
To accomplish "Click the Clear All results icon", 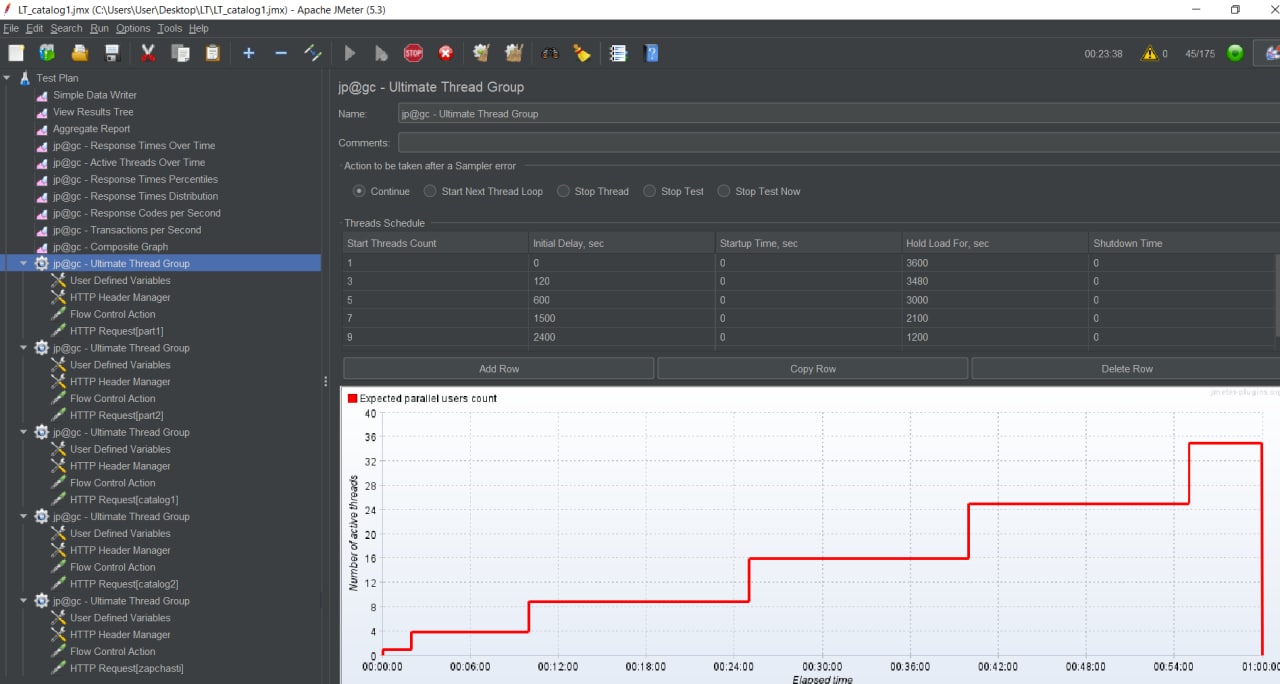I will (x=514, y=53).
